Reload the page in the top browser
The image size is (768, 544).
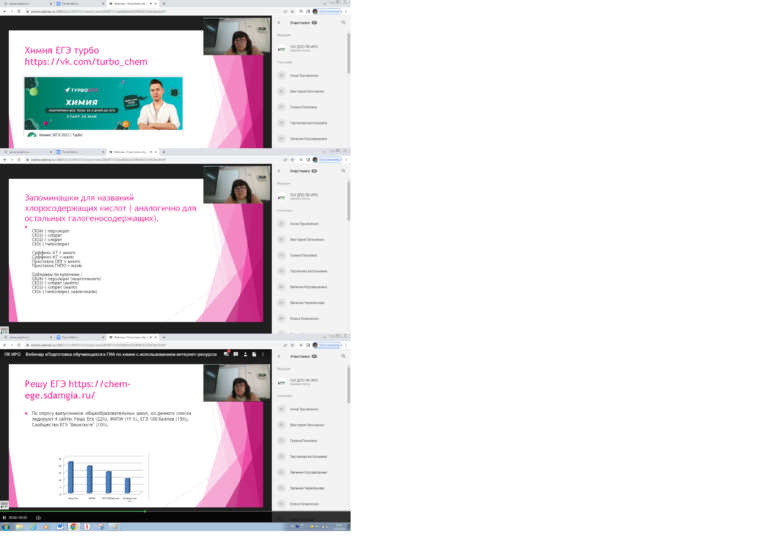(x=19, y=11)
